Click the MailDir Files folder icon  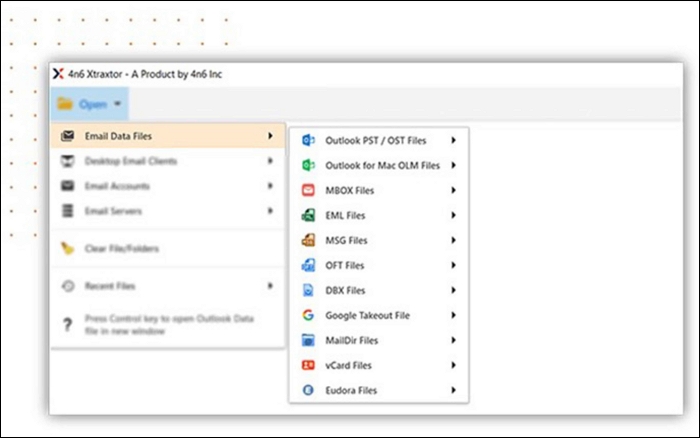pos(308,340)
